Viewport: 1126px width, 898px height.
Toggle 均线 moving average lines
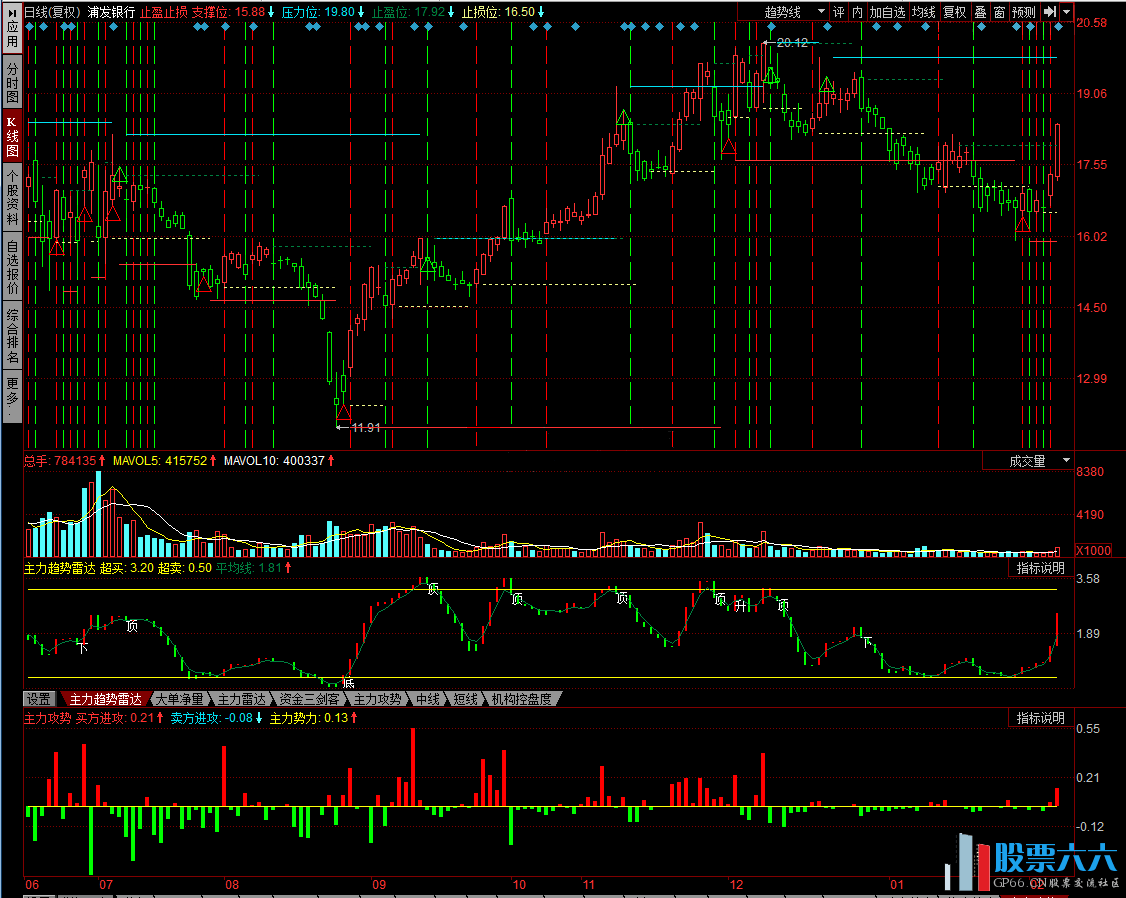(x=924, y=12)
